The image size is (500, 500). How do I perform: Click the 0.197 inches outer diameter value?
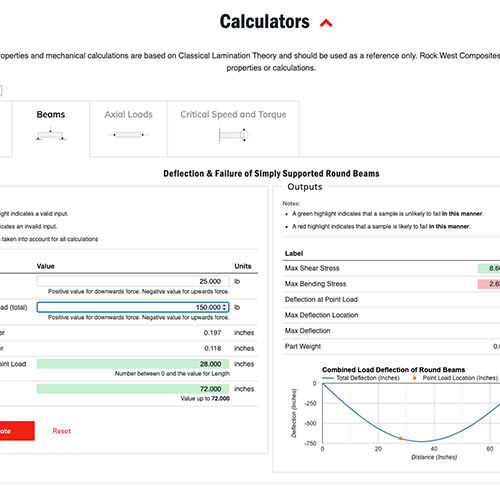pos(212,333)
